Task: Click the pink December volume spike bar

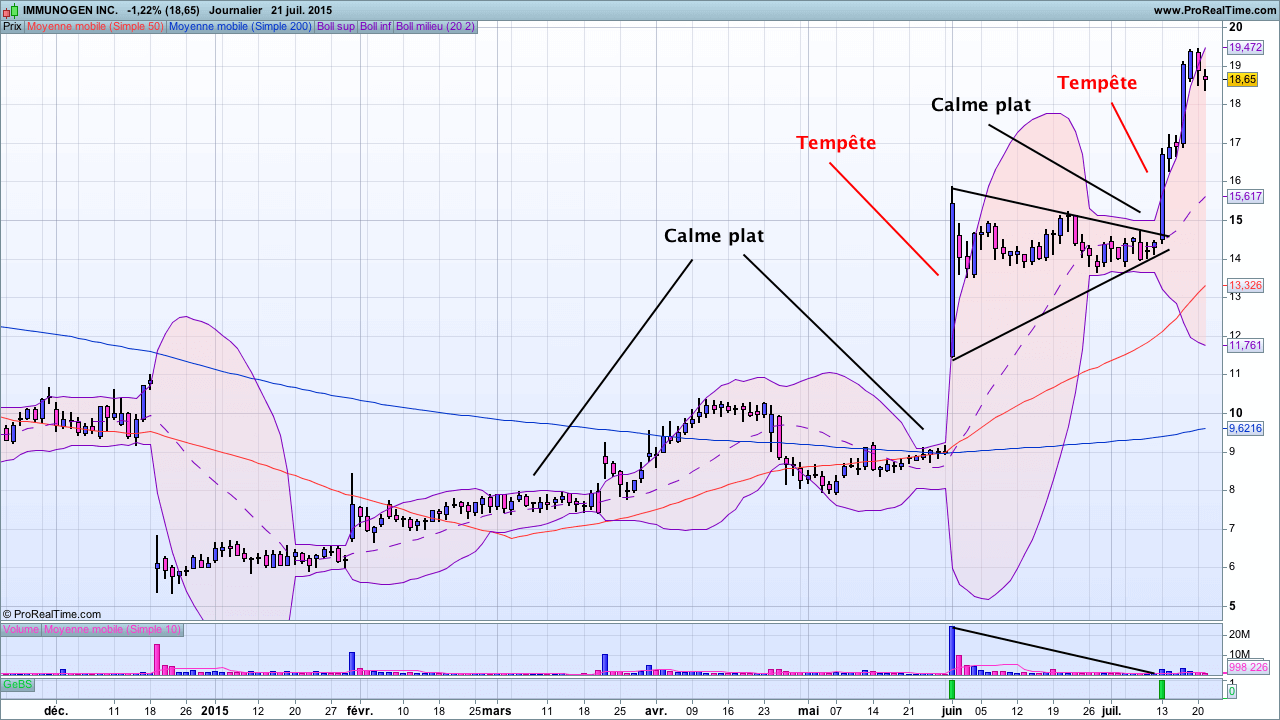Action: (x=157, y=659)
